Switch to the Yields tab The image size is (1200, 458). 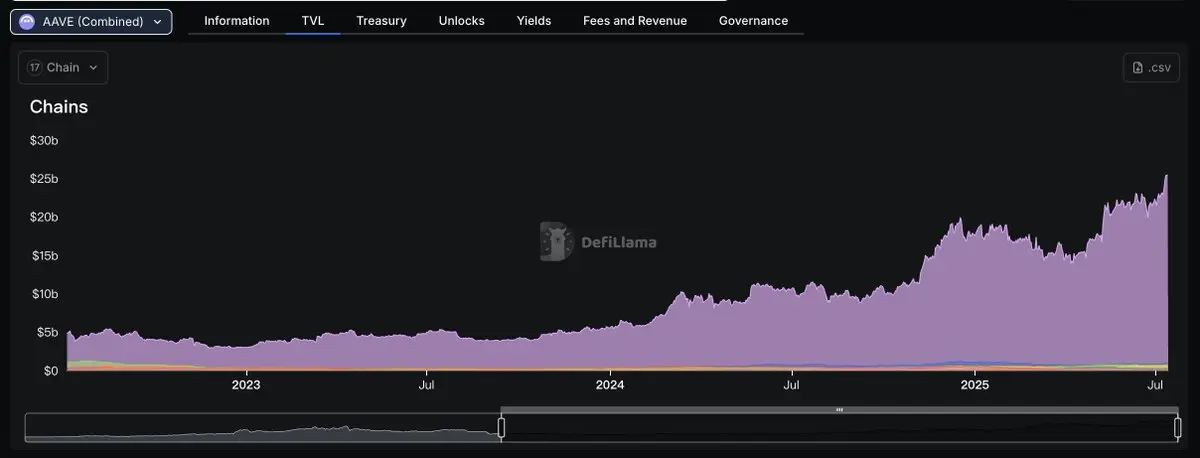[x=534, y=21]
